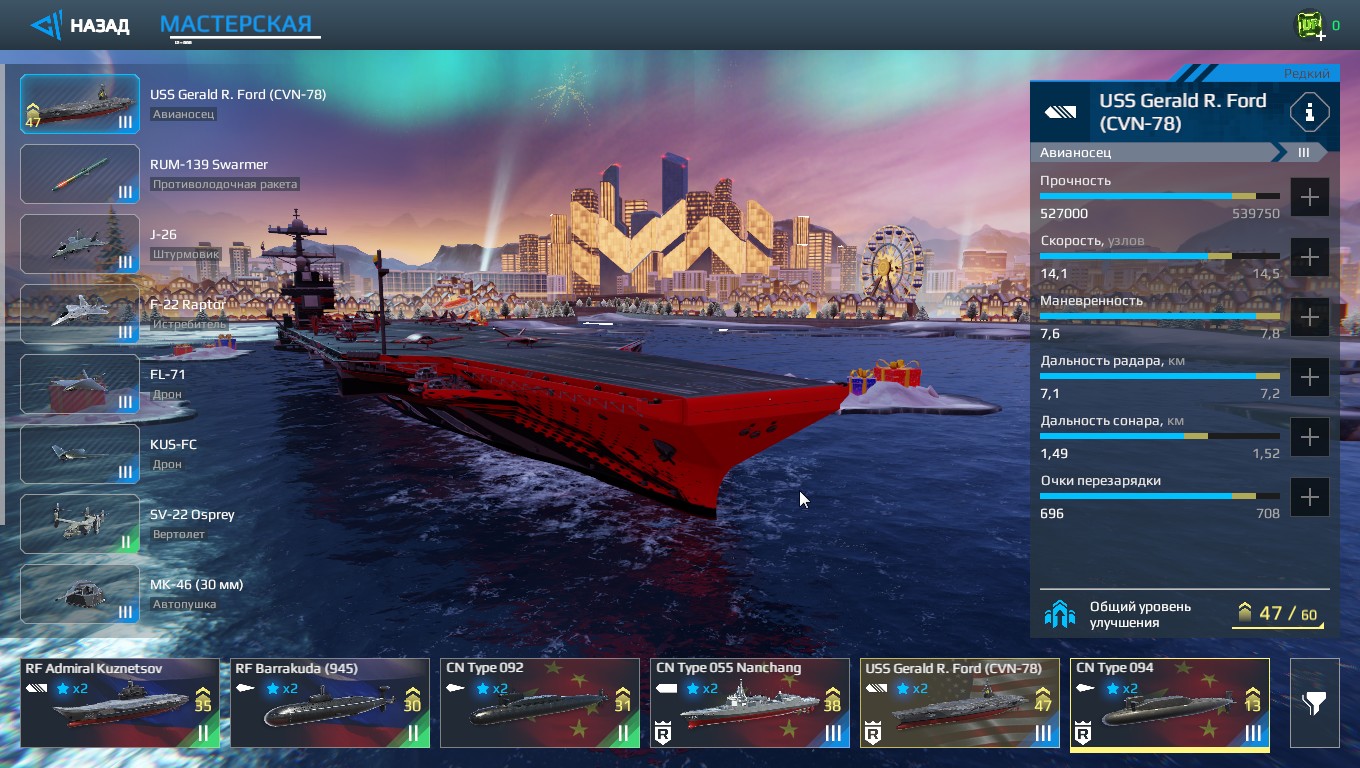Upgrade Очки перезарядки with its plus button
This screenshot has width=1360, height=768.
click(1309, 497)
